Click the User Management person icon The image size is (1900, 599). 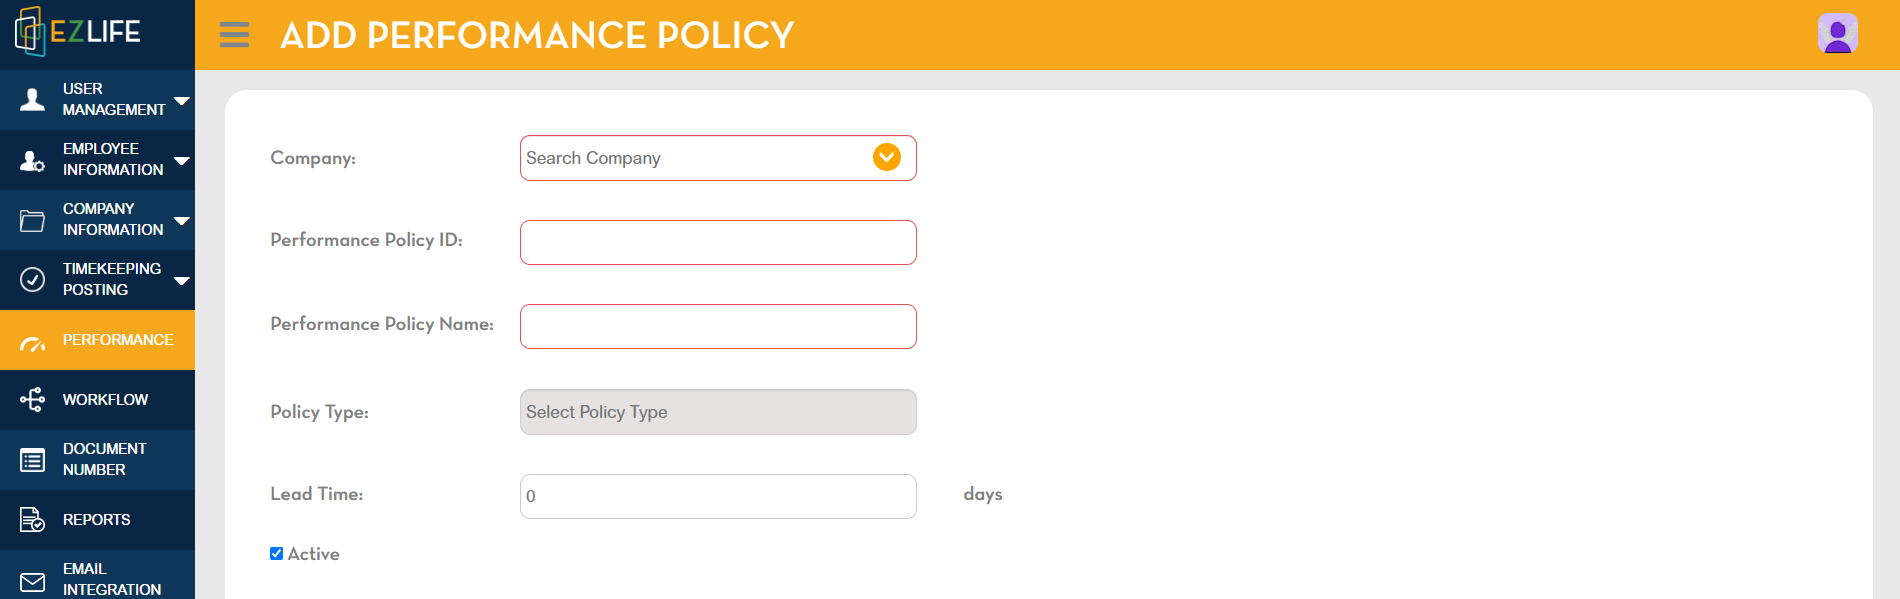(x=33, y=99)
